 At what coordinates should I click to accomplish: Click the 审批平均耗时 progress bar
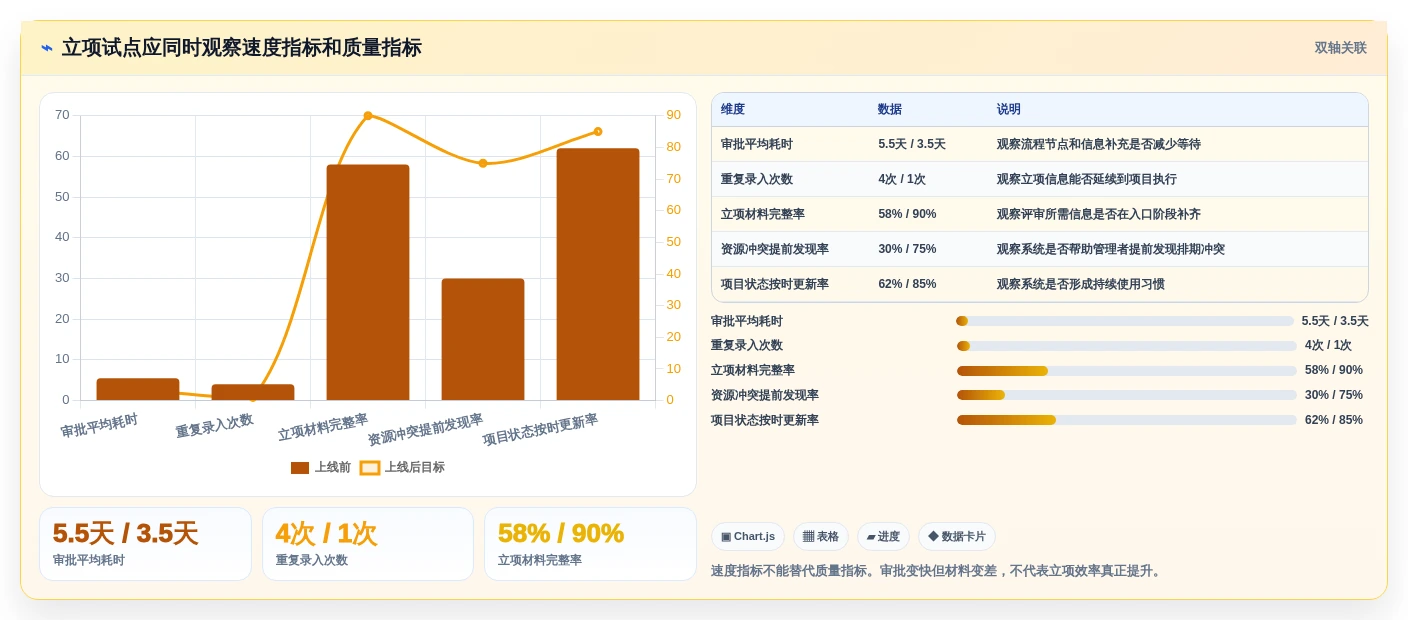coord(1125,321)
